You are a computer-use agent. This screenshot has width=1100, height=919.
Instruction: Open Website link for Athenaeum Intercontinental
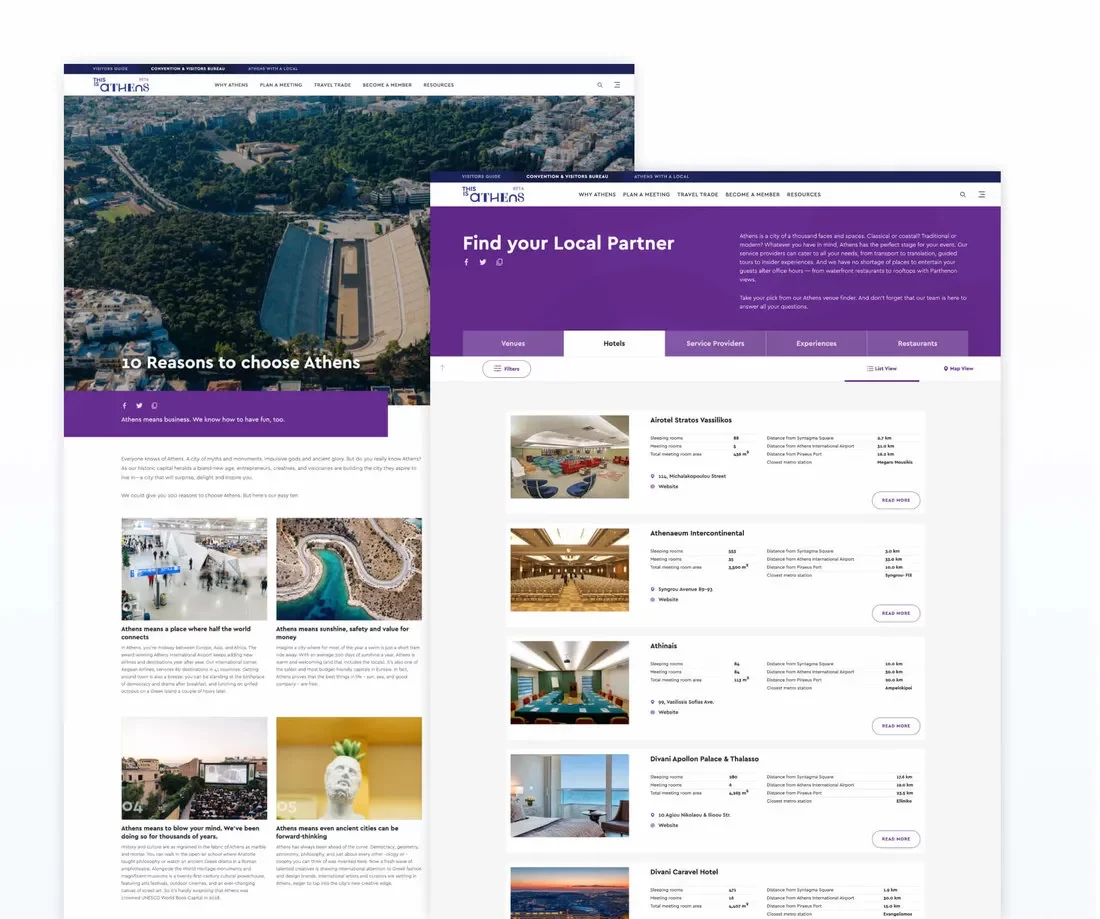click(x=668, y=600)
